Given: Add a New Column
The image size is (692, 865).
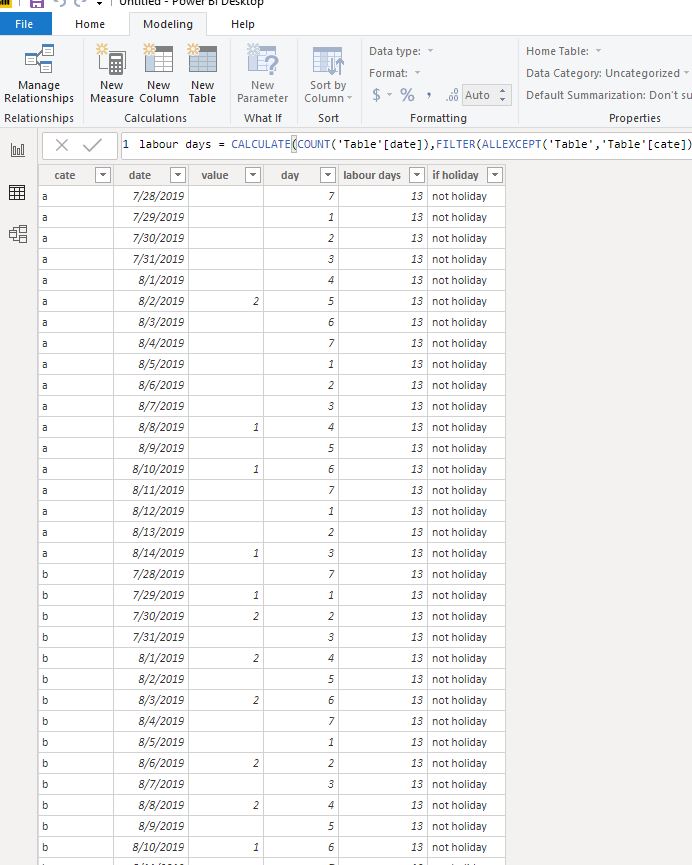Looking at the screenshot, I should [x=159, y=74].
